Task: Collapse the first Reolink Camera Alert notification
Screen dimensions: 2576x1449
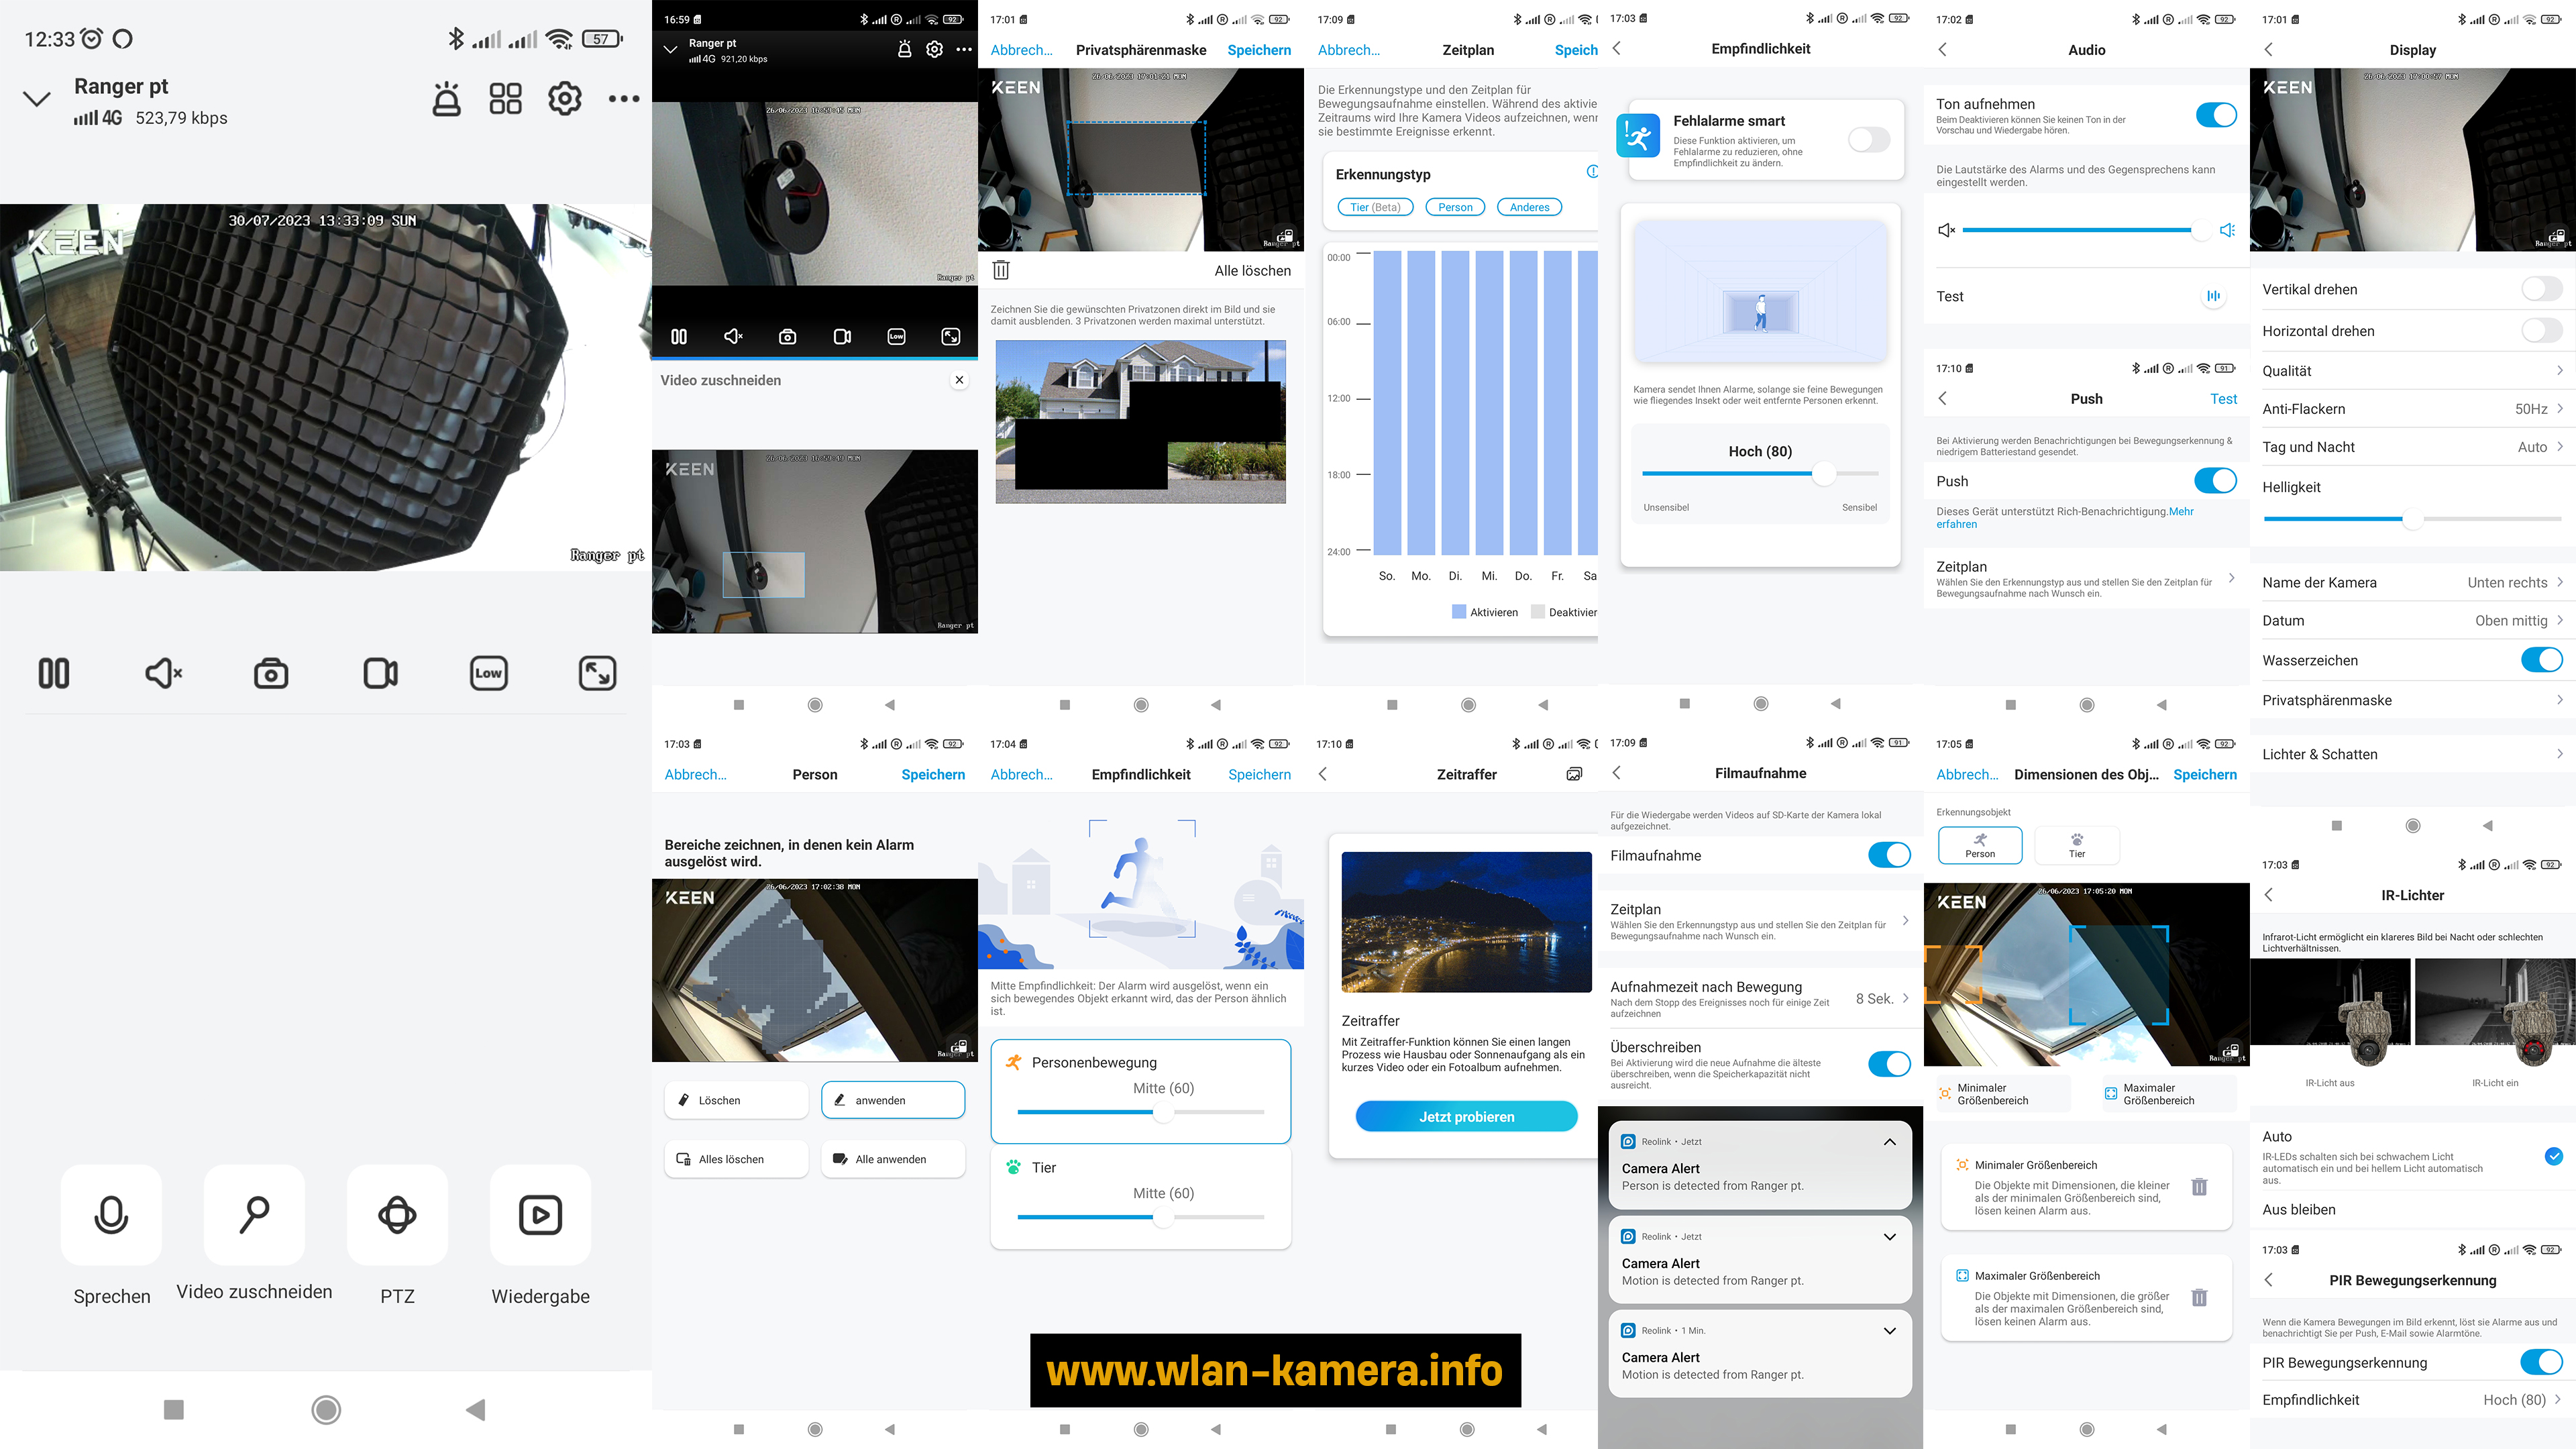Action: [1889, 1142]
